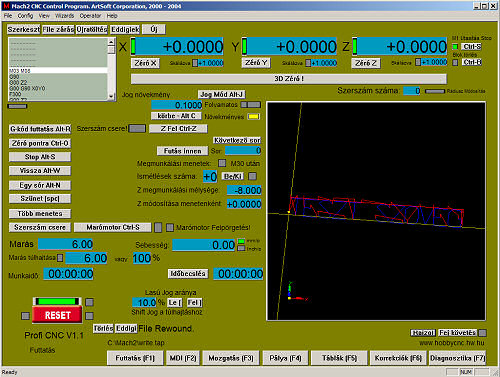The height and width of the screenshot is (377, 500).
Task: Open the MDI (F2) tab
Action: pyautogui.click(x=183, y=358)
